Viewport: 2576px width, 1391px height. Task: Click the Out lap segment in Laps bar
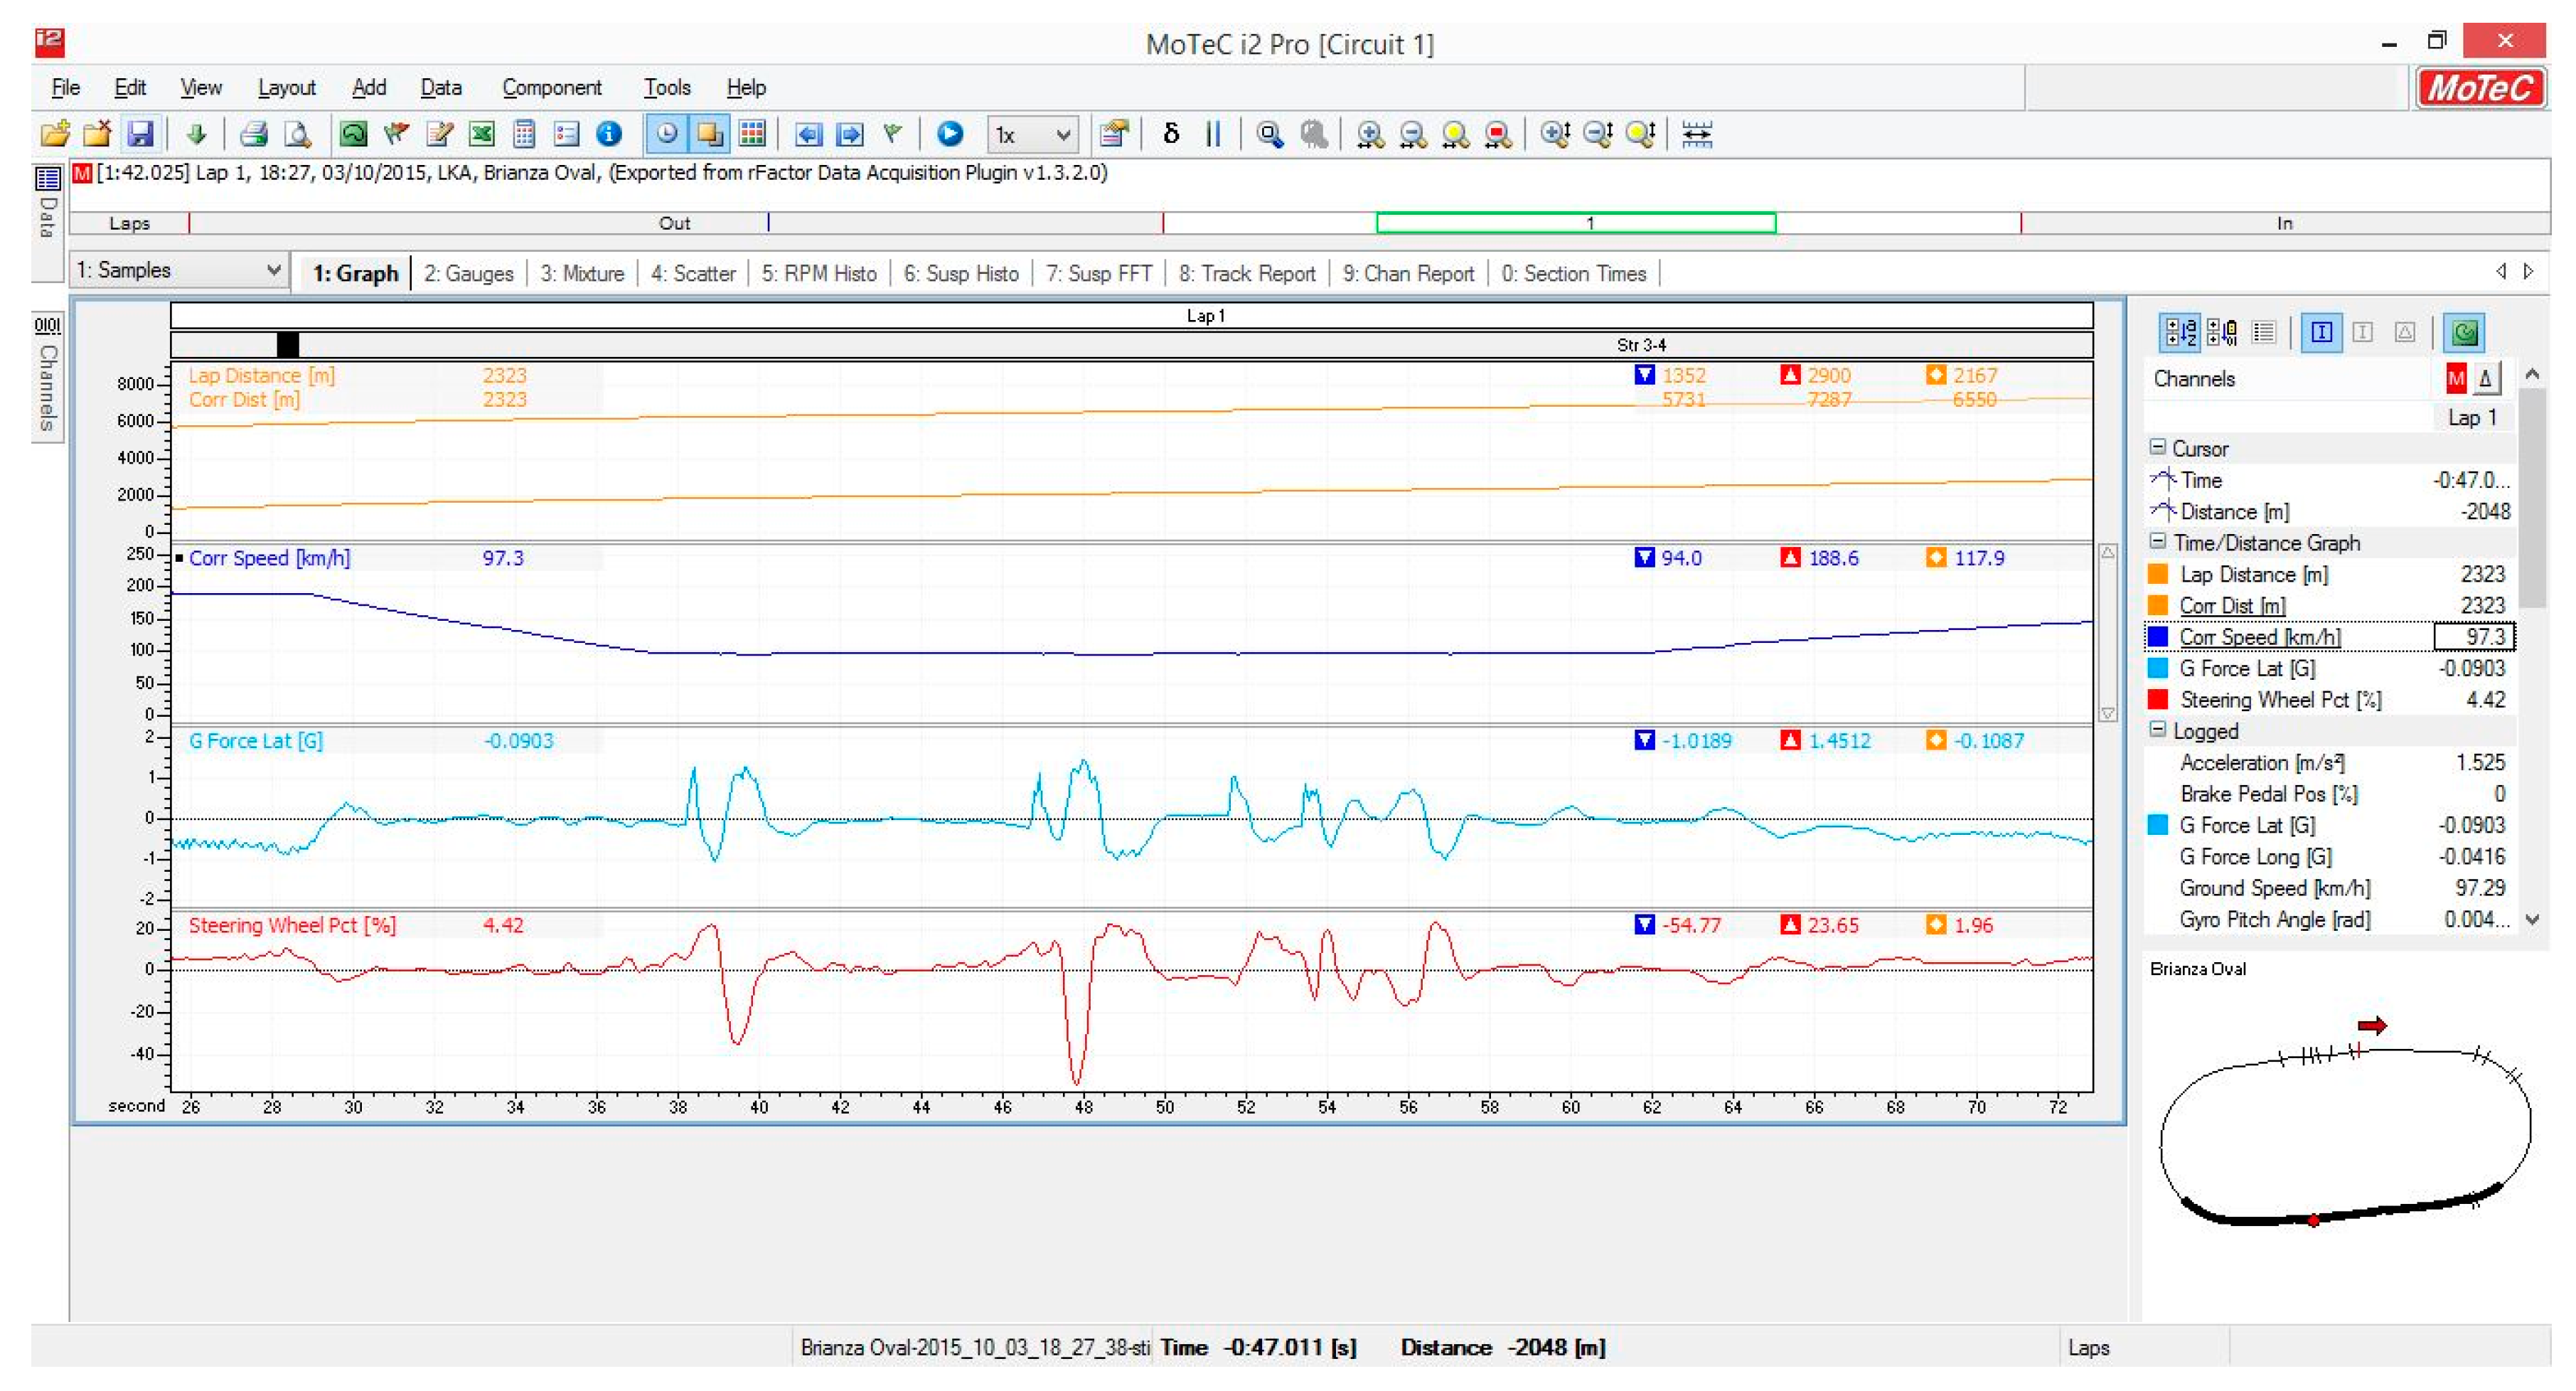click(675, 223)
